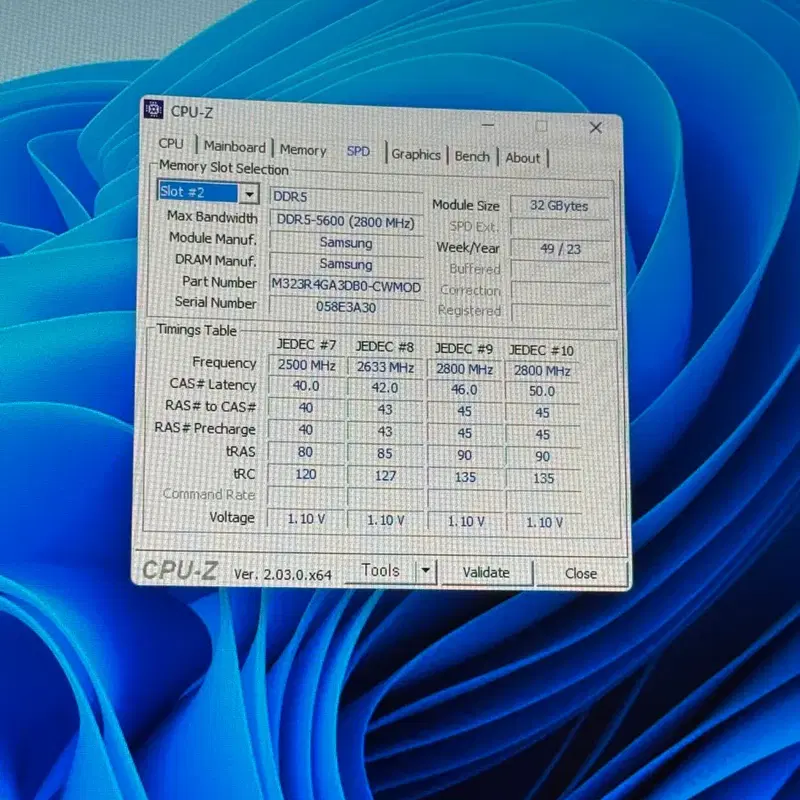
Task: Open the Graphics tab
Action: coord(416,155)
